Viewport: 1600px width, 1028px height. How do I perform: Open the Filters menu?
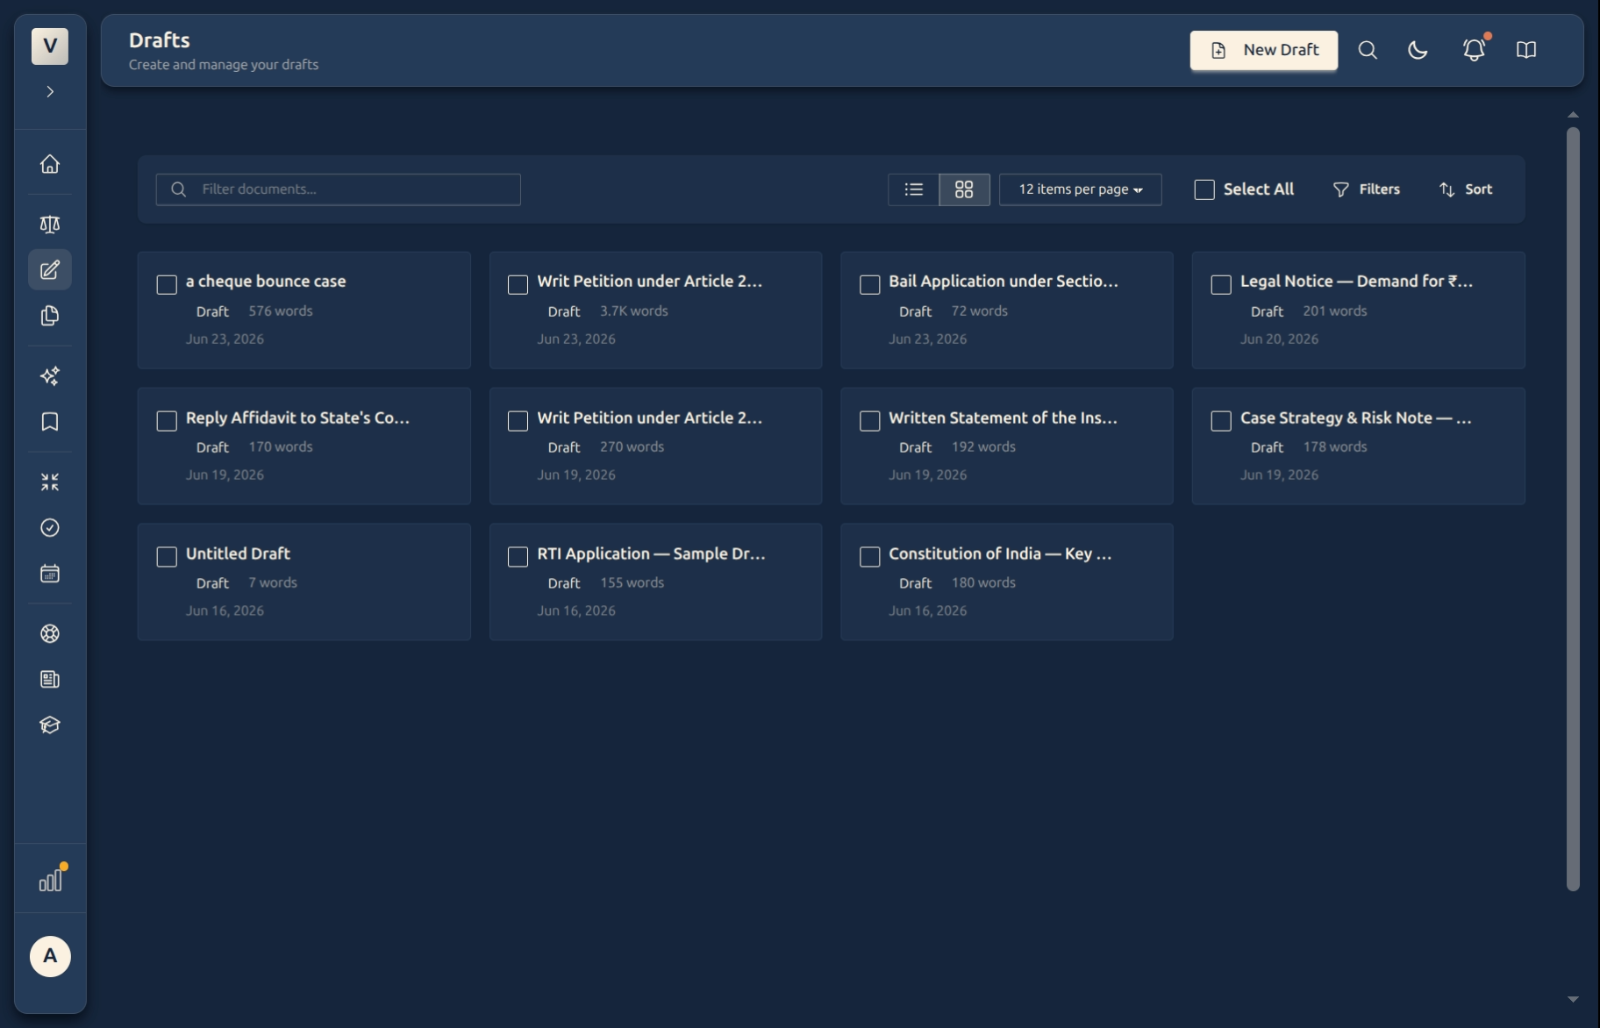1367,190
